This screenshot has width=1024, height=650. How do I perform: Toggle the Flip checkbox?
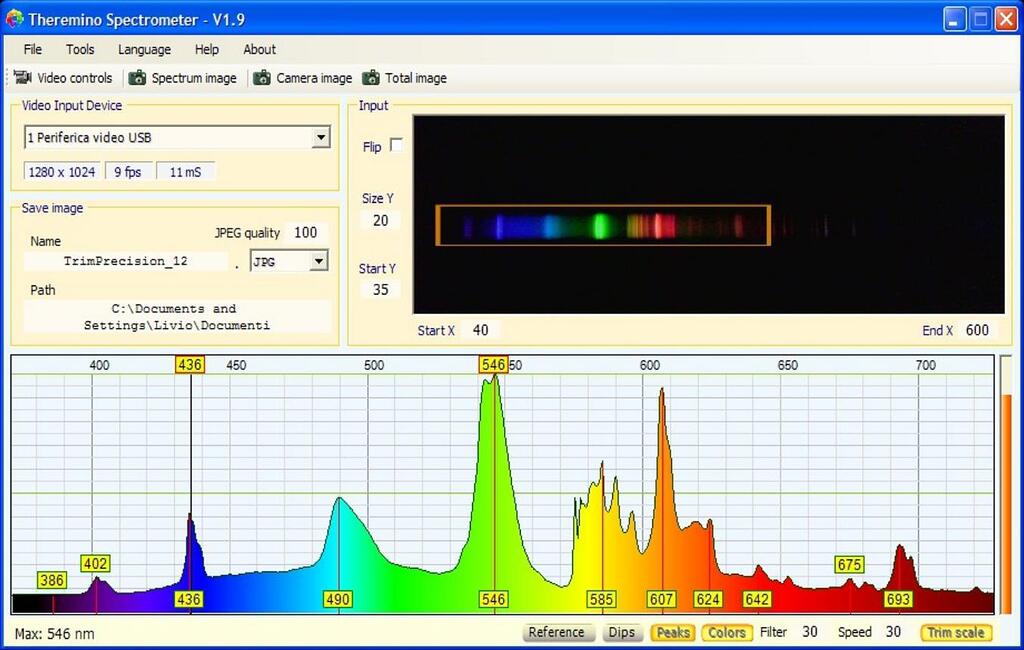coord(396,145)
